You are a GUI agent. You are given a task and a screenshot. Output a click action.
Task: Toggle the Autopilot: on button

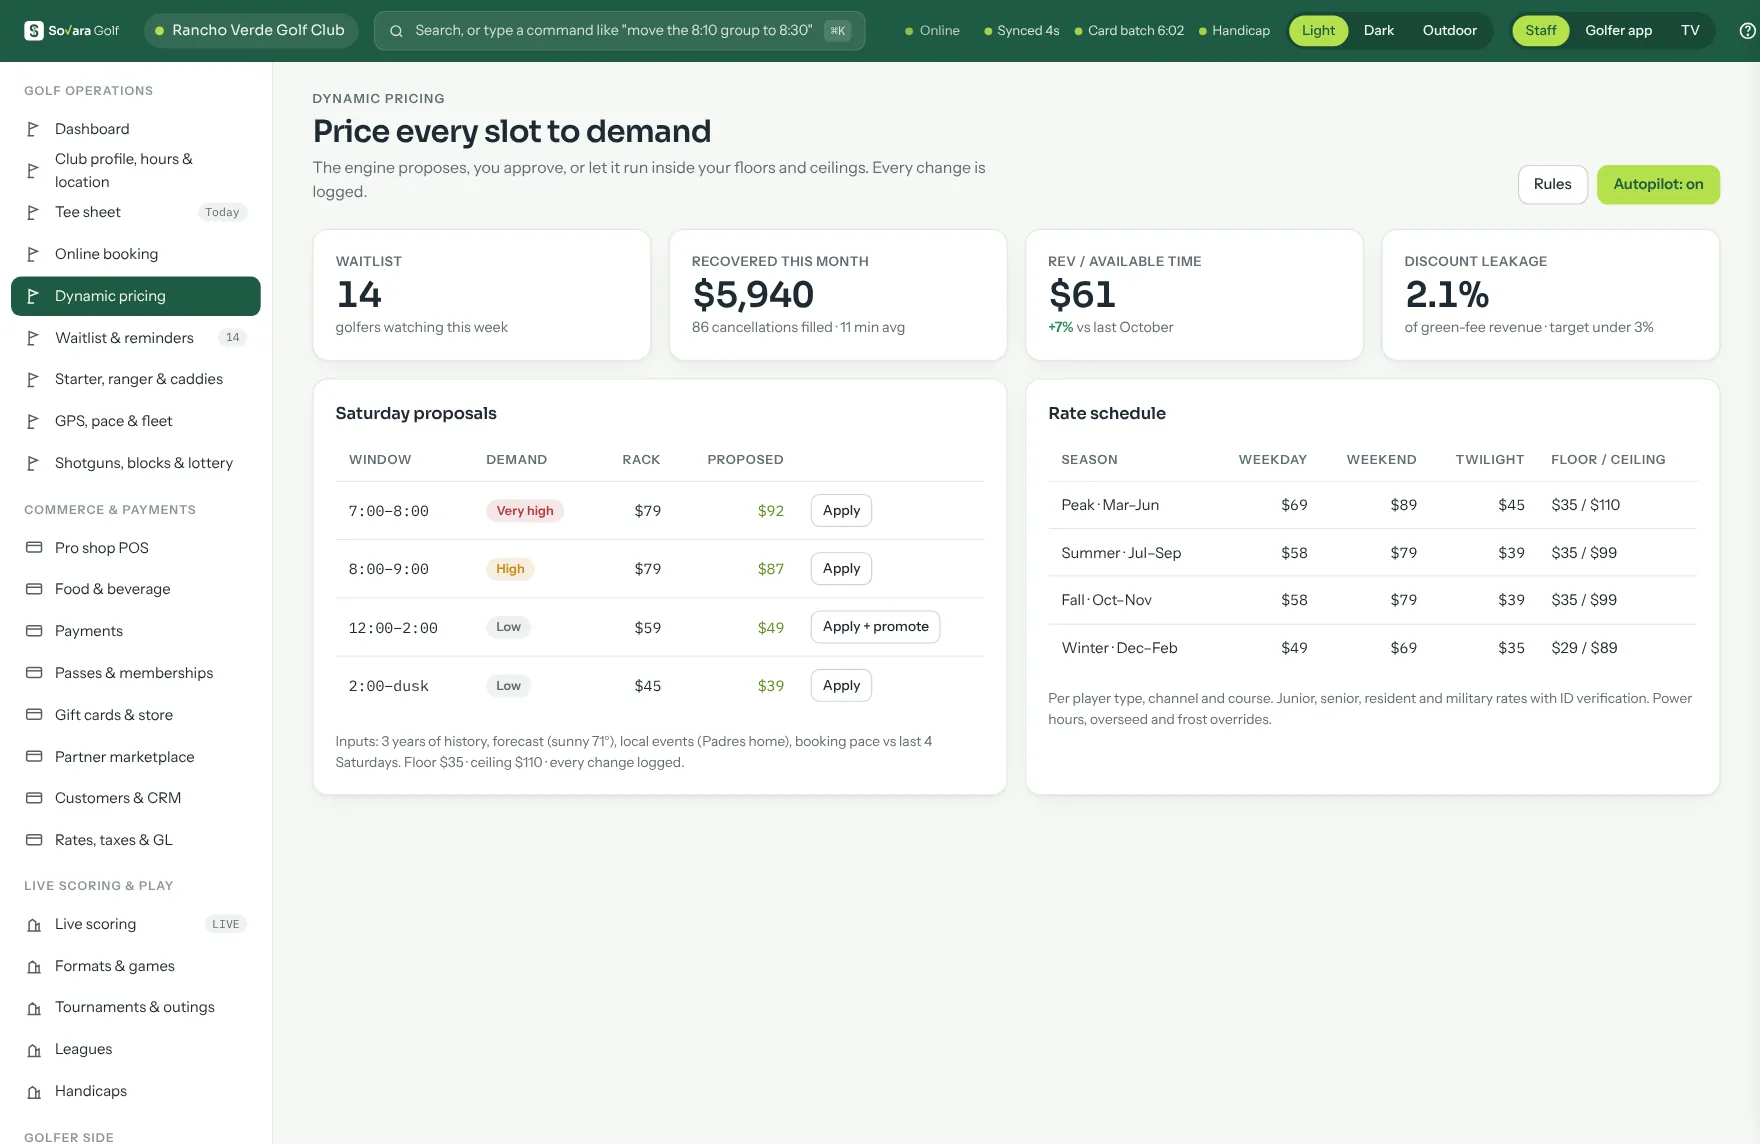click(1658, 185)
